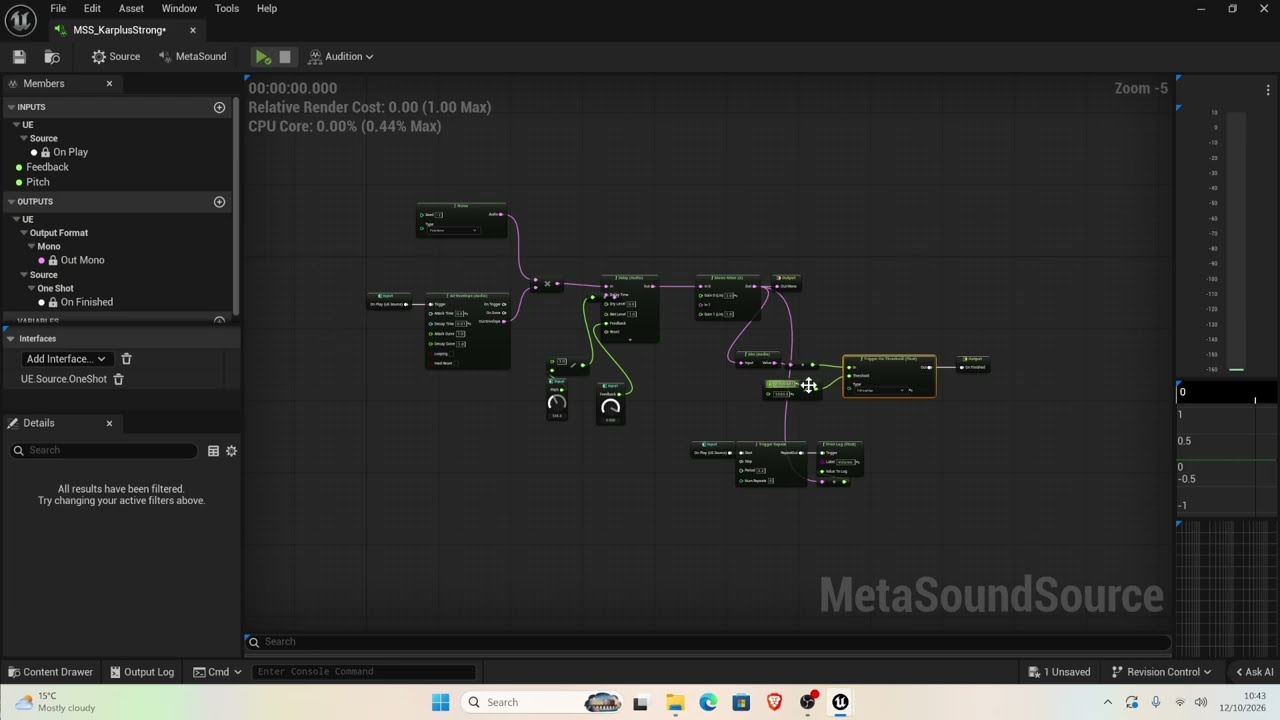Open Noise node Type dropdown
Screen dimensions: 1280x720
pyautogui.click(x=452, y=231)
